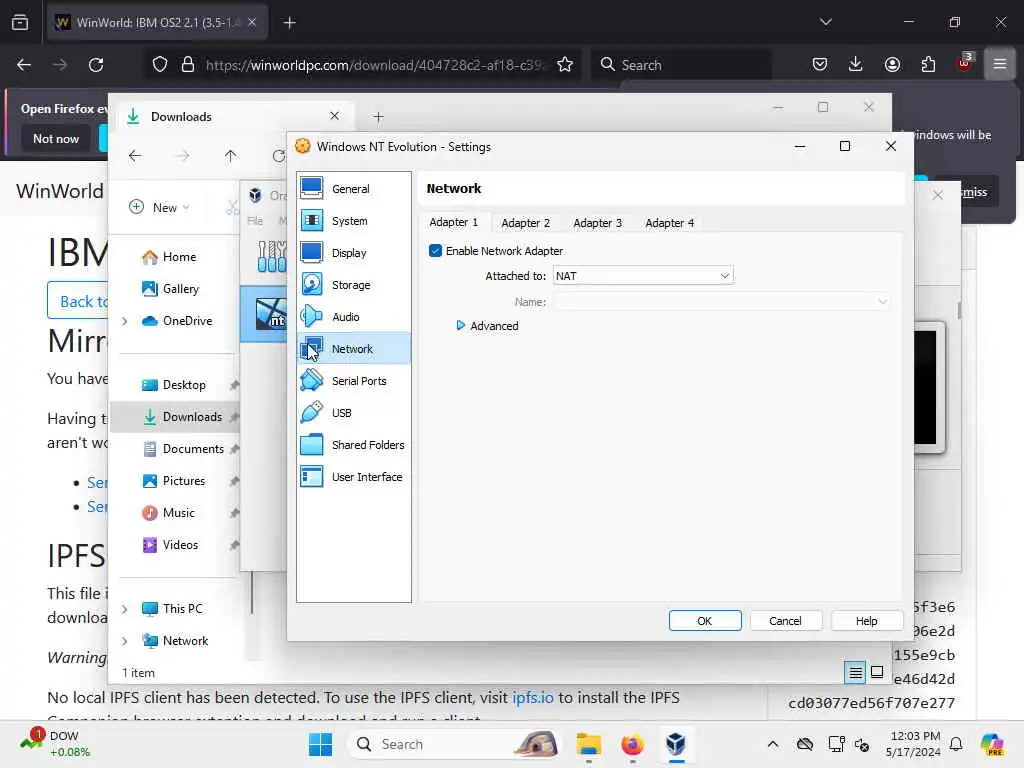
Task: Click Firefox back navigation arrow
Action: tap(24, 65)
